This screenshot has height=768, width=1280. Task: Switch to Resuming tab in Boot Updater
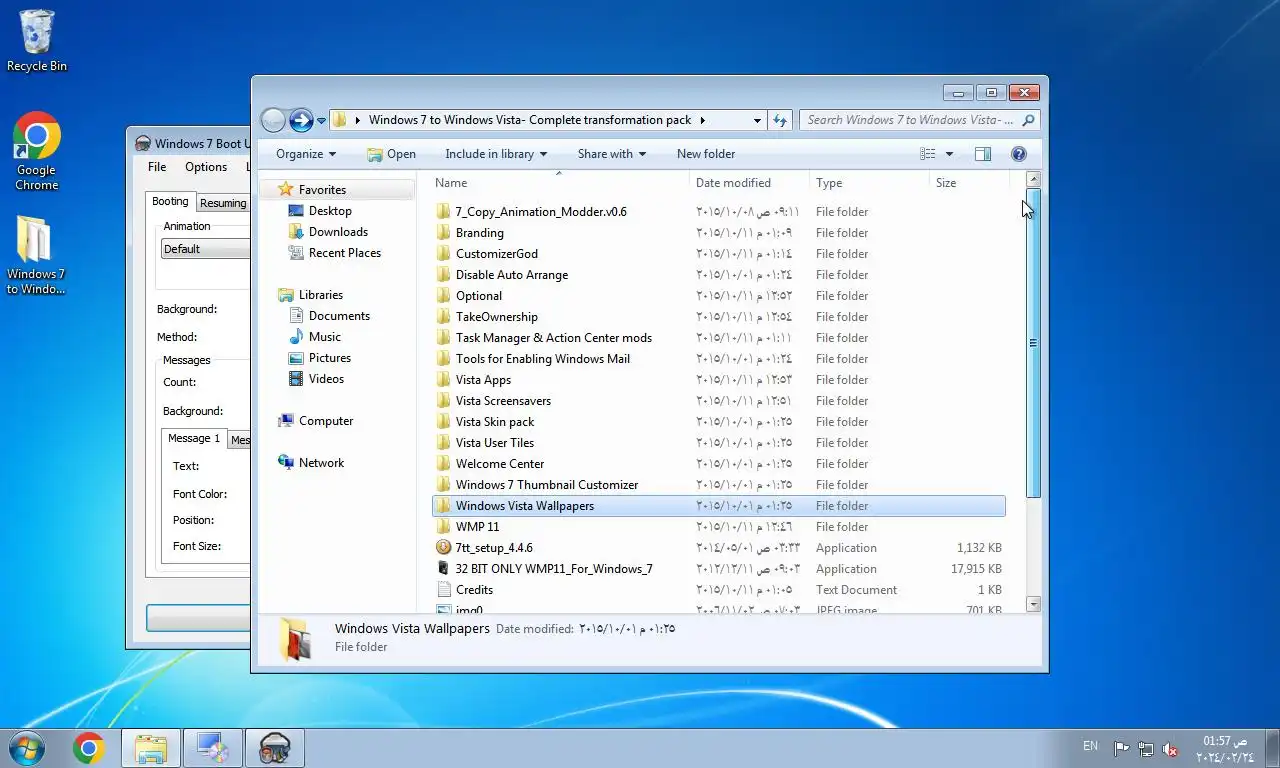tap(223, 203)
